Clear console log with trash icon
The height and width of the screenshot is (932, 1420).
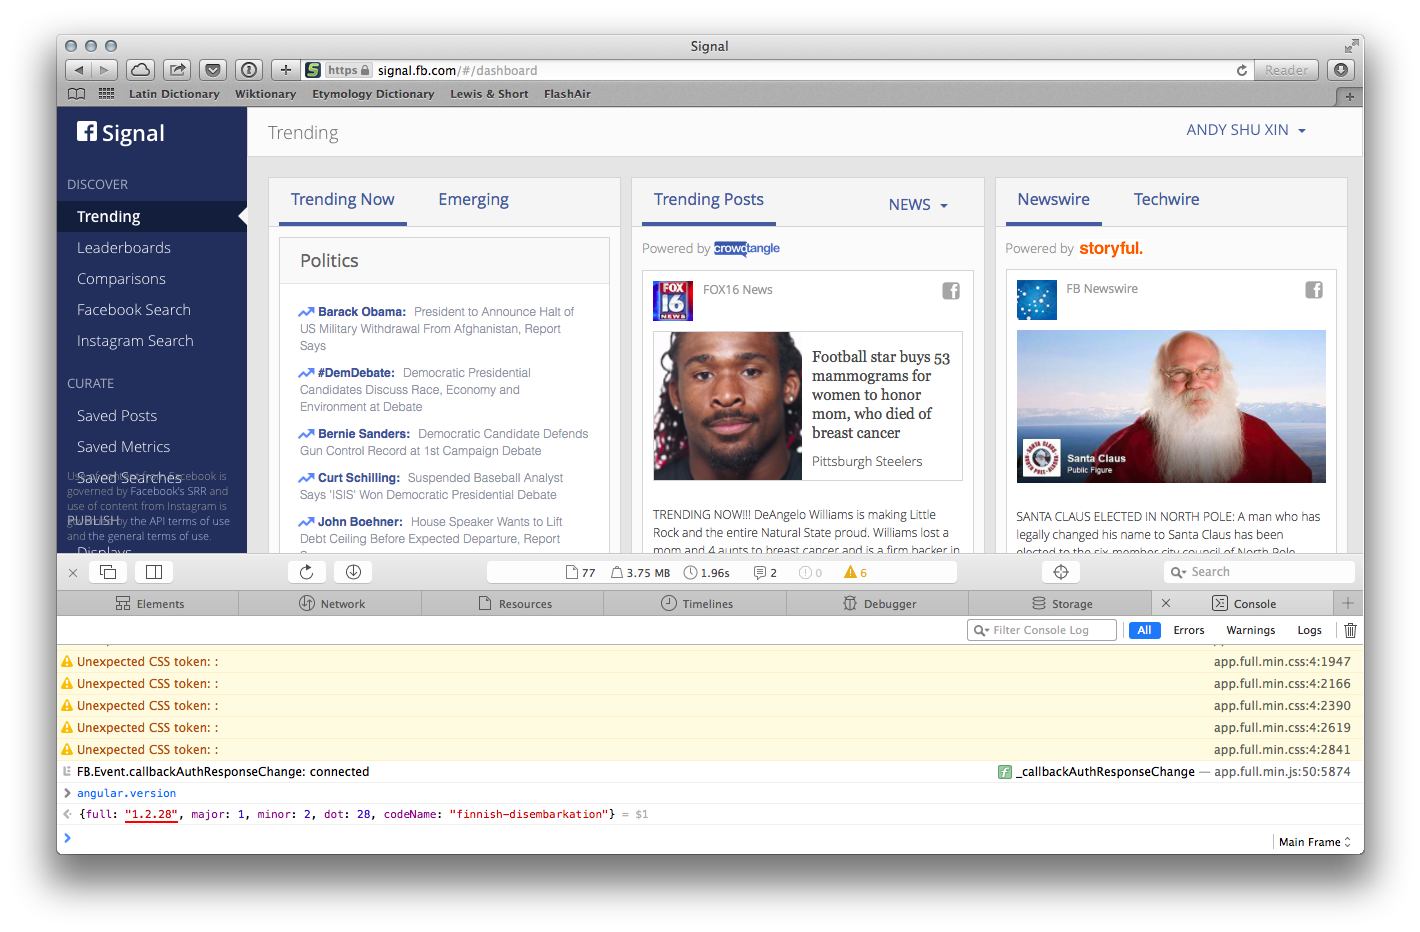coord(1350,630)
